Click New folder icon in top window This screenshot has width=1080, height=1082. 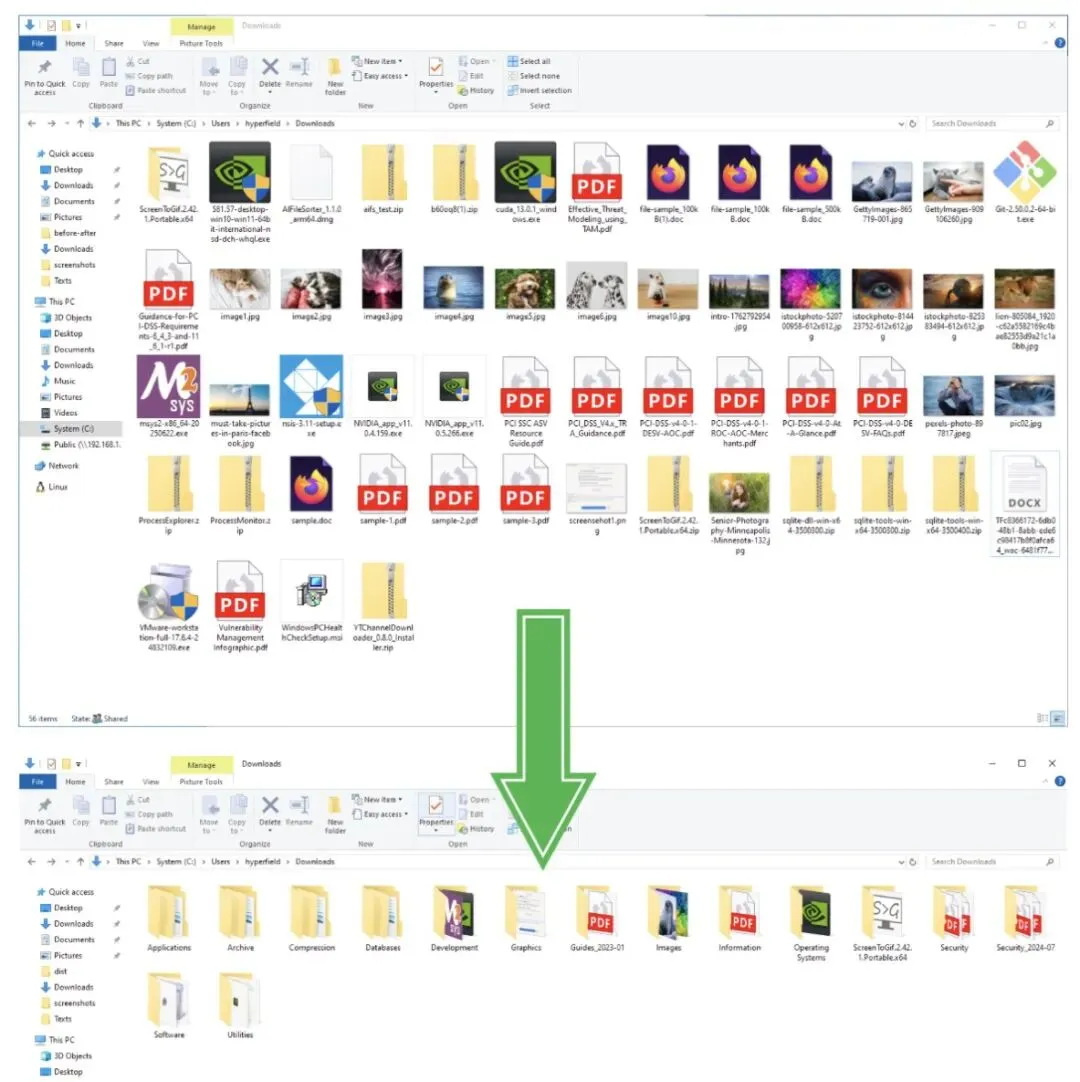pos(335,67)
